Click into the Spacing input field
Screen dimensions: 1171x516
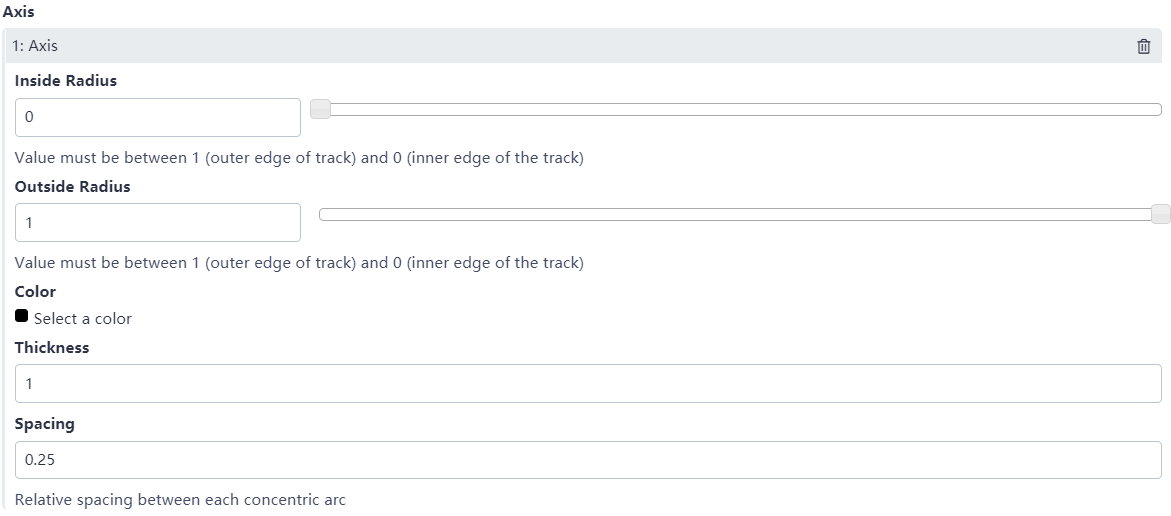(x=588, y=460)
